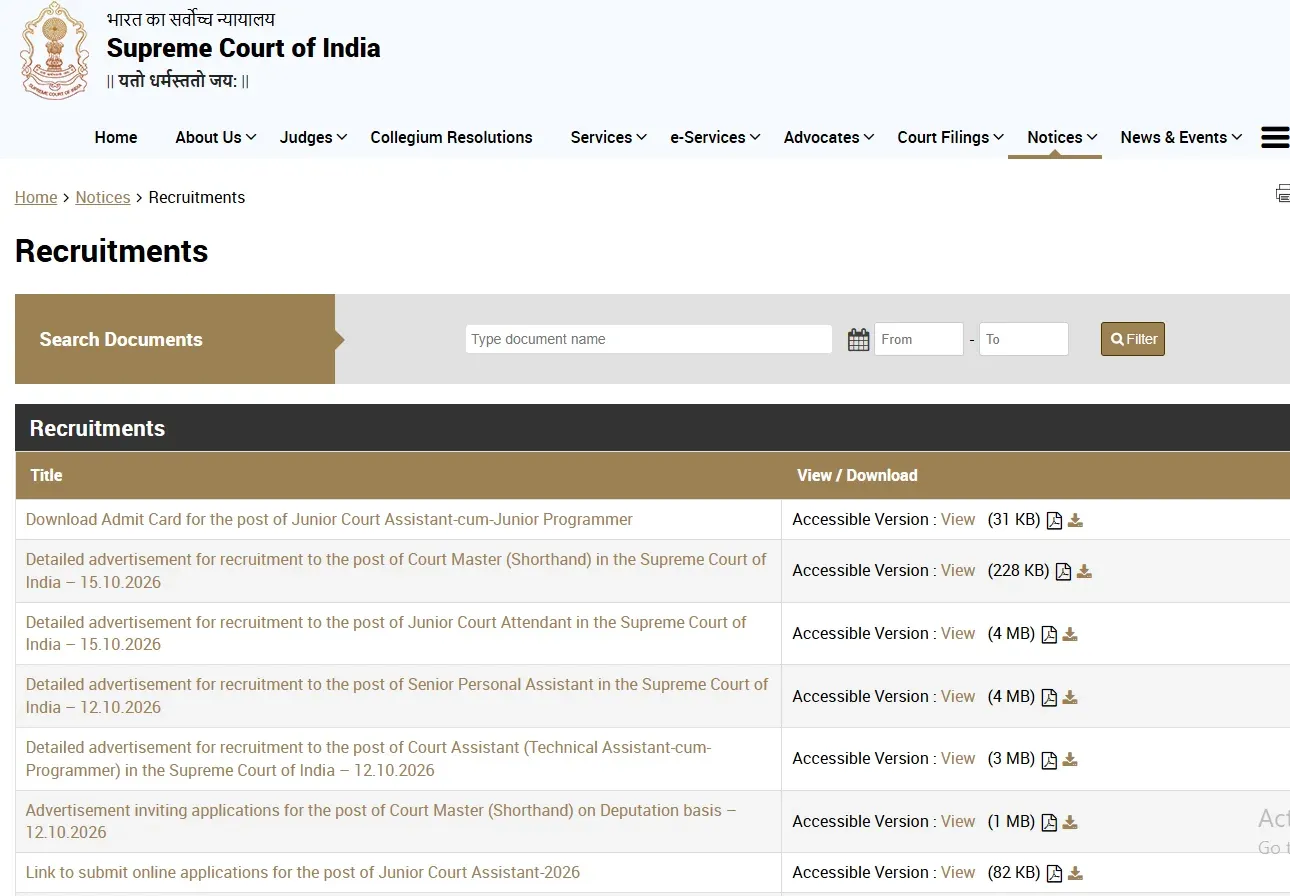This screenshot has height=896, width=1290.
Task: Click PDF icon for Junior Programmer admit card
Action: coord(1054,520)
